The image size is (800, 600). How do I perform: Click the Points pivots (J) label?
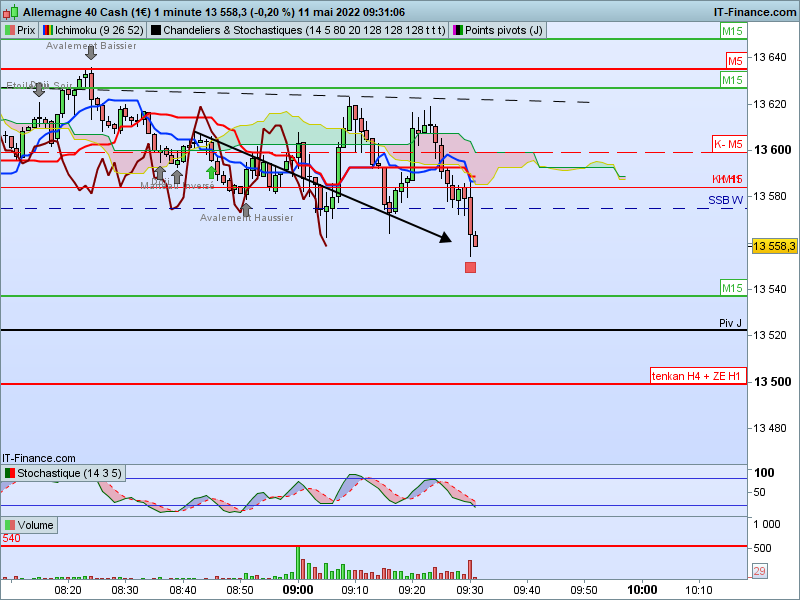pos(498,30)
